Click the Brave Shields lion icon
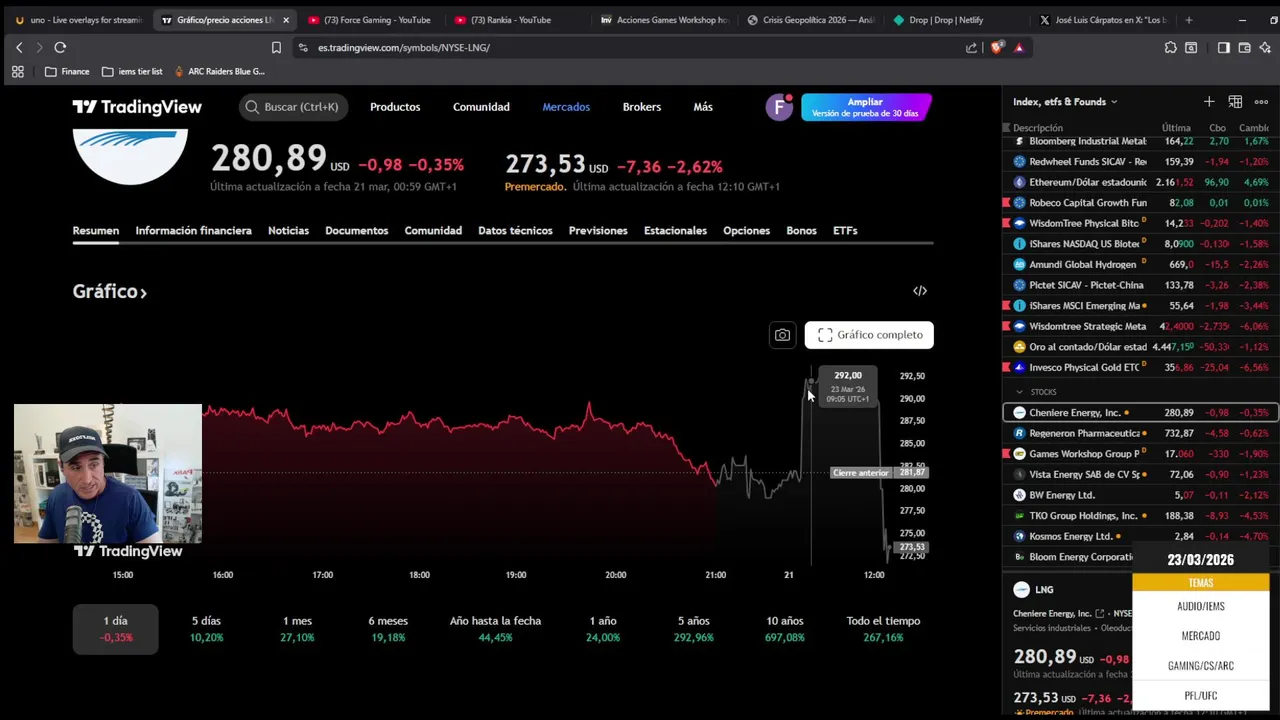 [996, 47]
